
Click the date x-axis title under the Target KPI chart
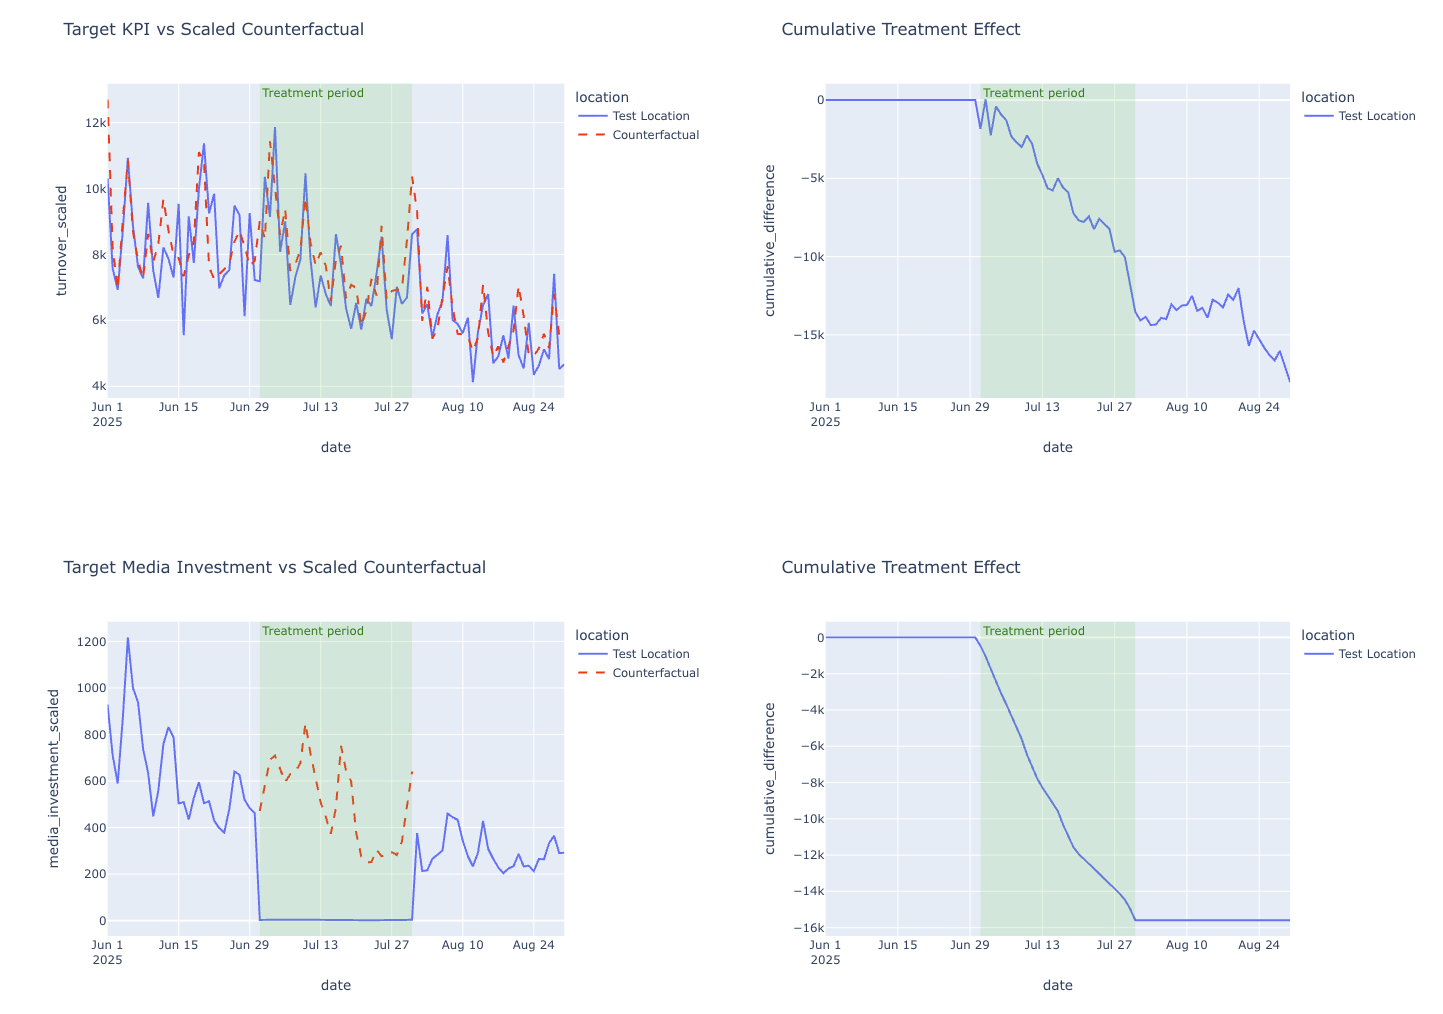pyautogui.click(x=335, y=447)
